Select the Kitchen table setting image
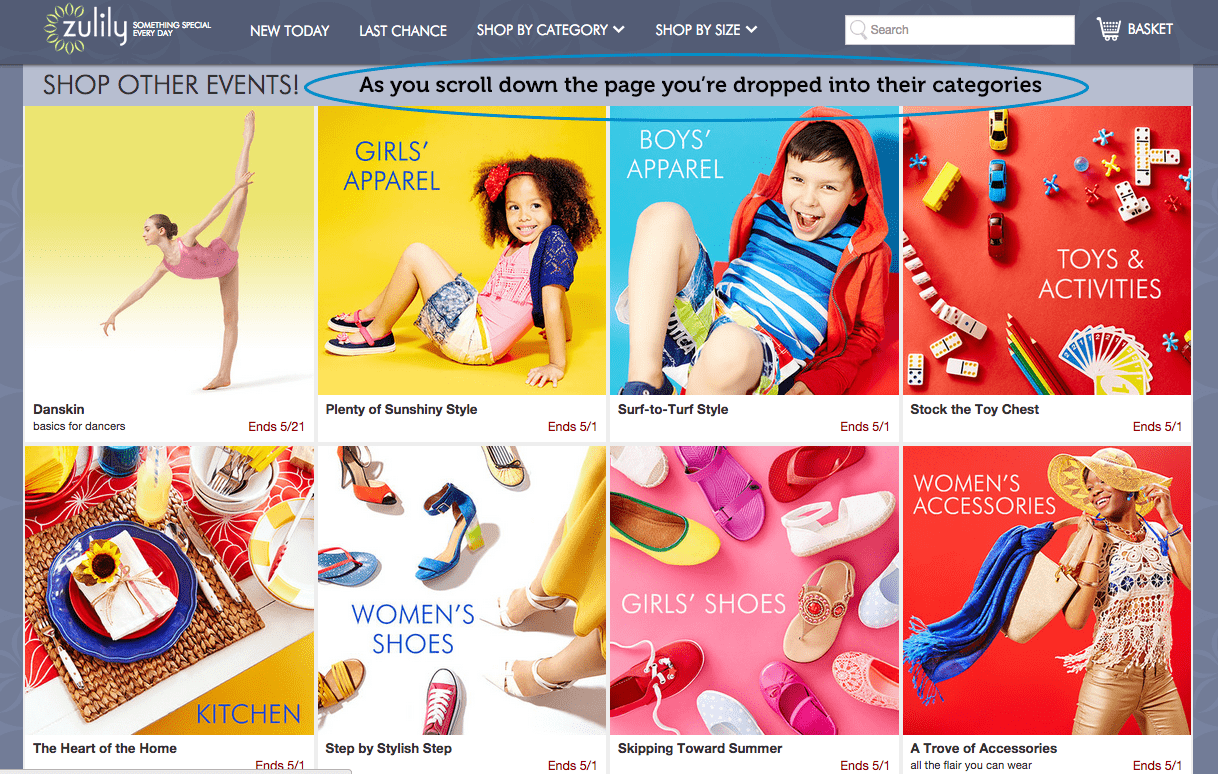Screen dimensions: 1218x774 [x=169, y=590]
